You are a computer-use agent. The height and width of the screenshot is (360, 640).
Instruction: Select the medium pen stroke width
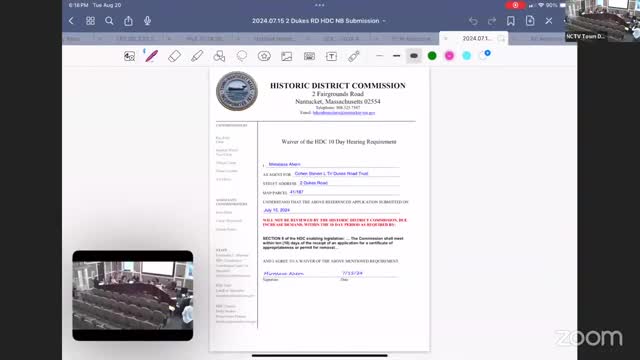(396, 56)
